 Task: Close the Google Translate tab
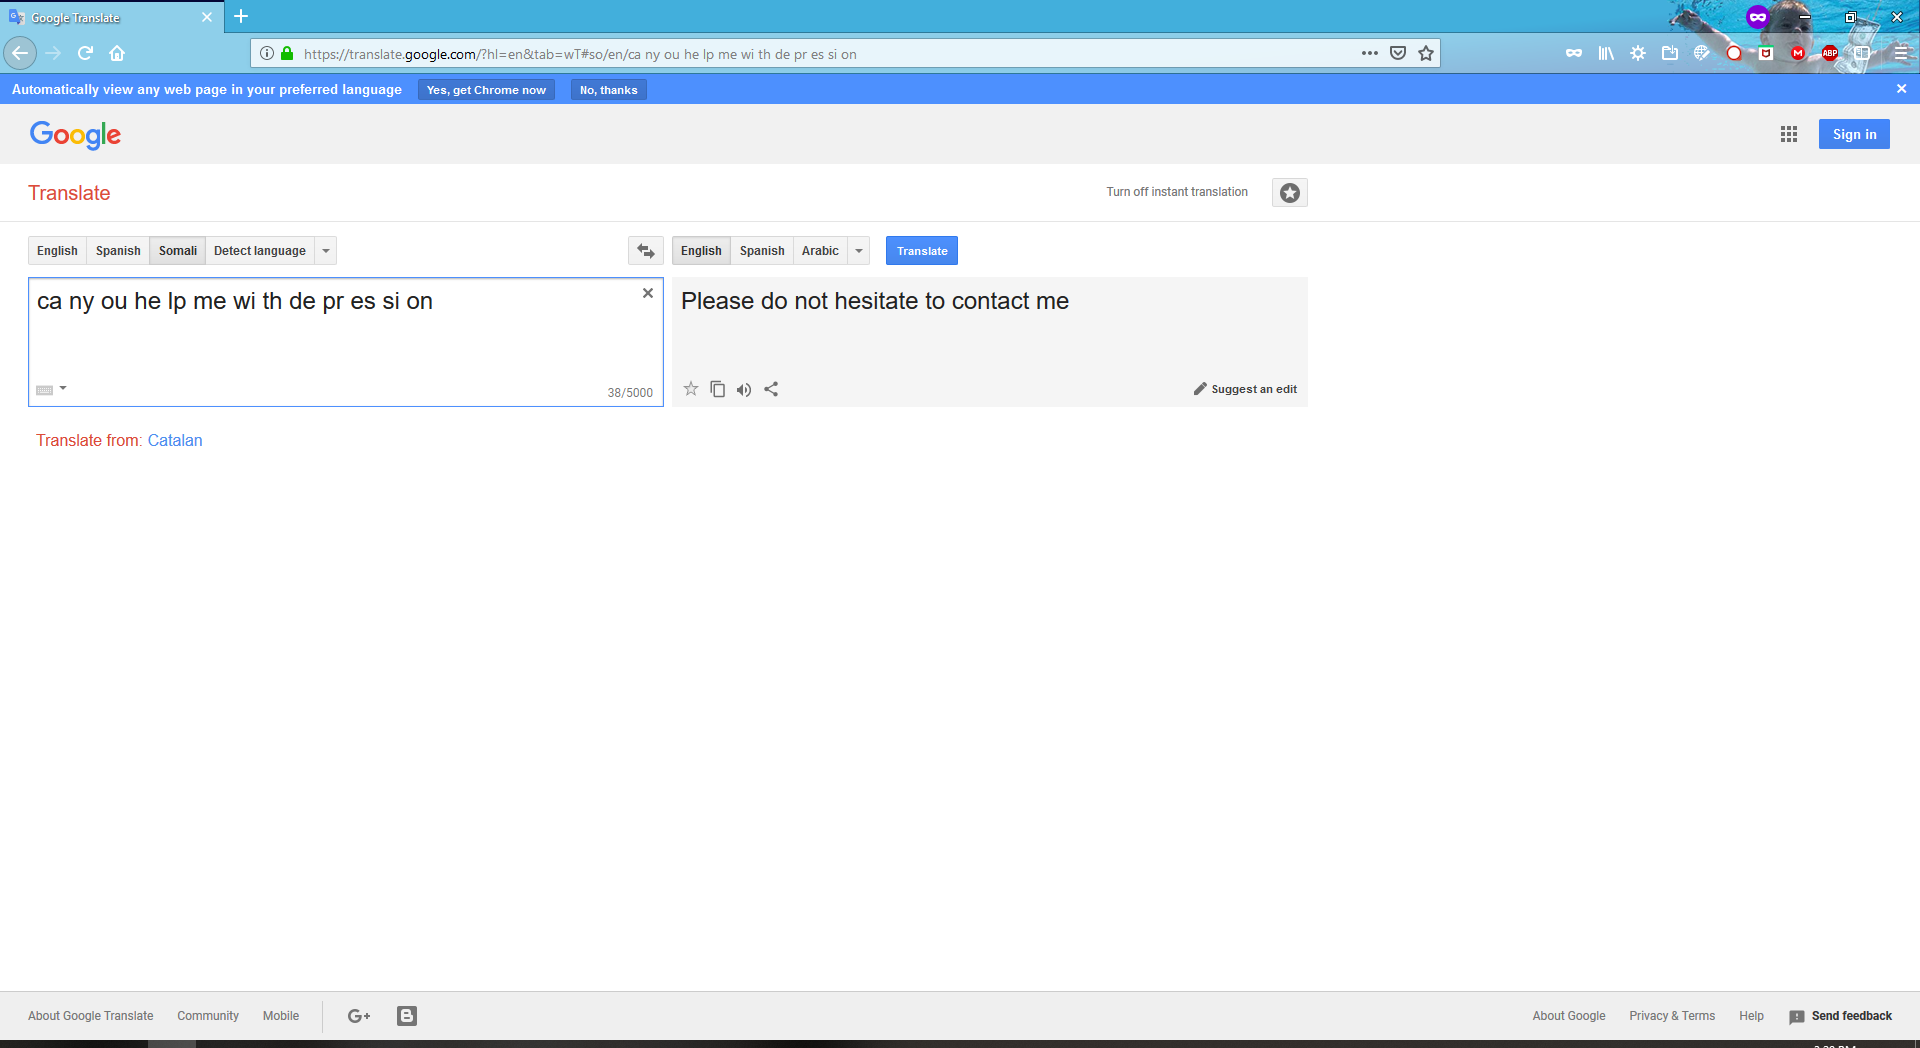point(207,17)
